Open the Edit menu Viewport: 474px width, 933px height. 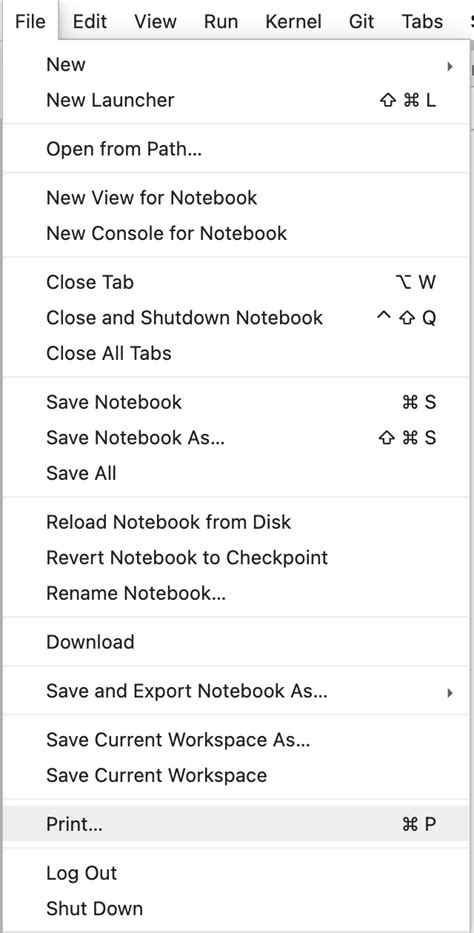[x=89, y=21]
